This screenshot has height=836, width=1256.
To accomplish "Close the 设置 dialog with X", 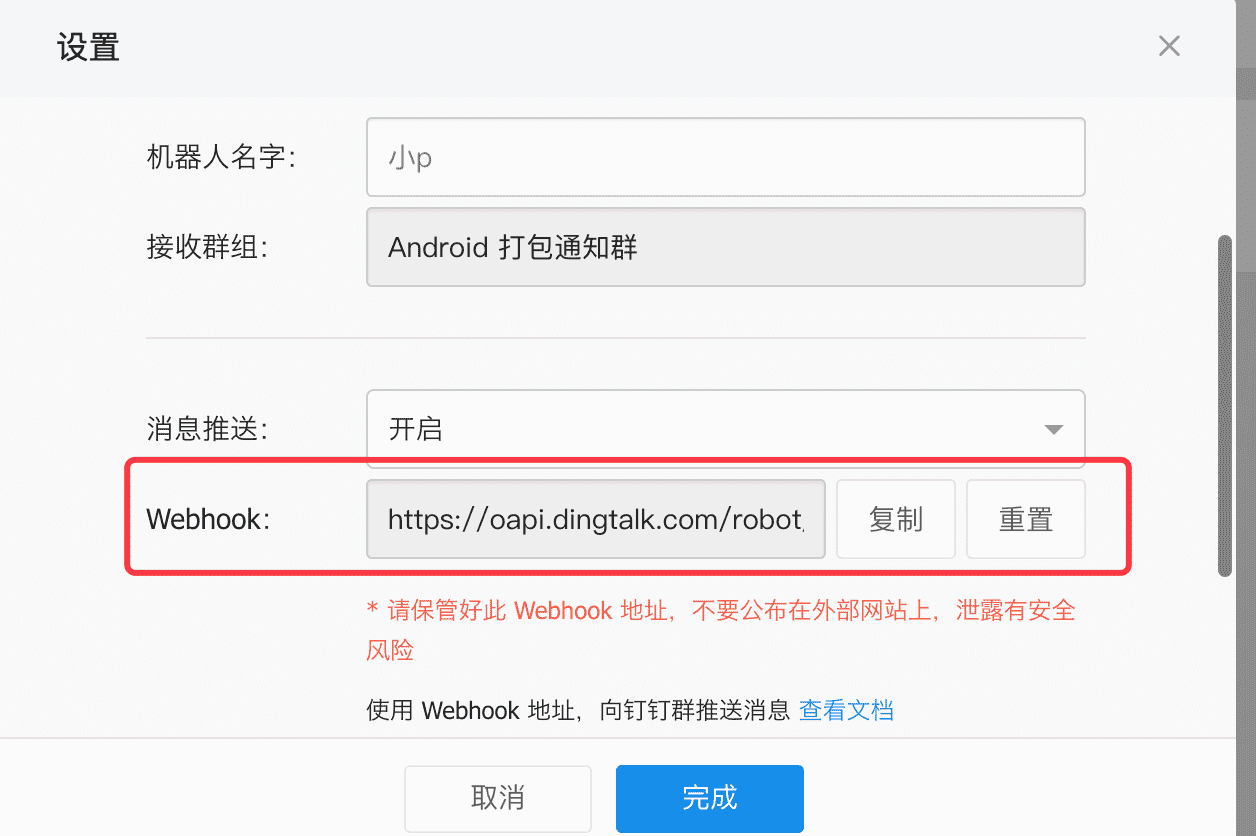I will (x=1169, y=46).
